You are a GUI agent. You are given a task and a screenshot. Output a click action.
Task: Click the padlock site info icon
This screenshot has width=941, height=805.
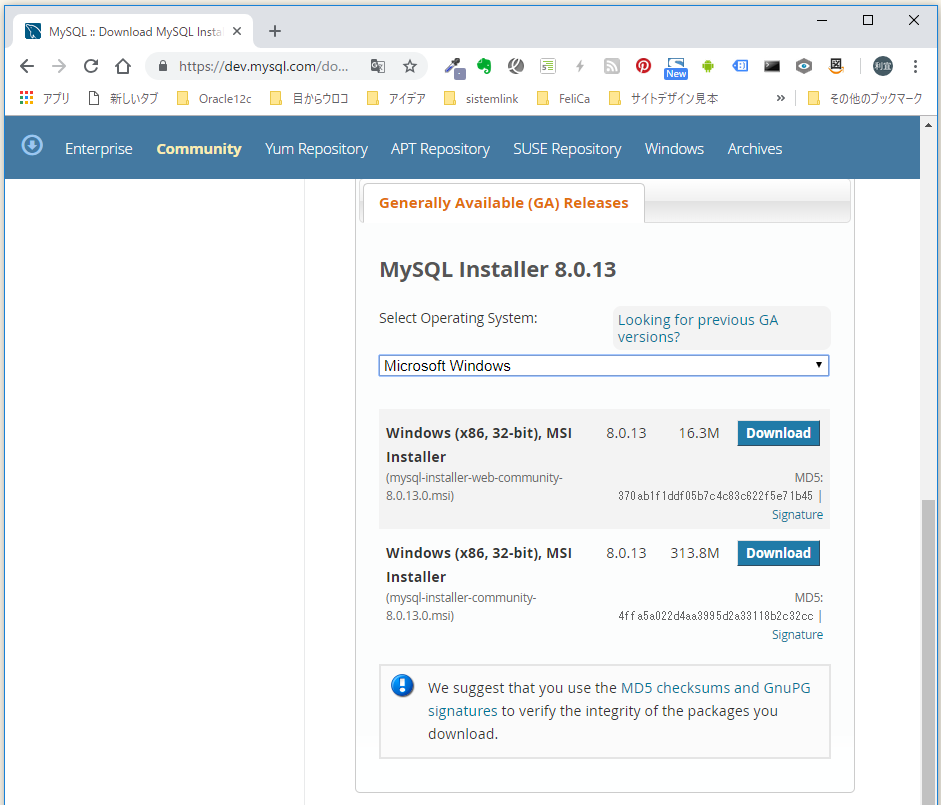tap(163, 66)
